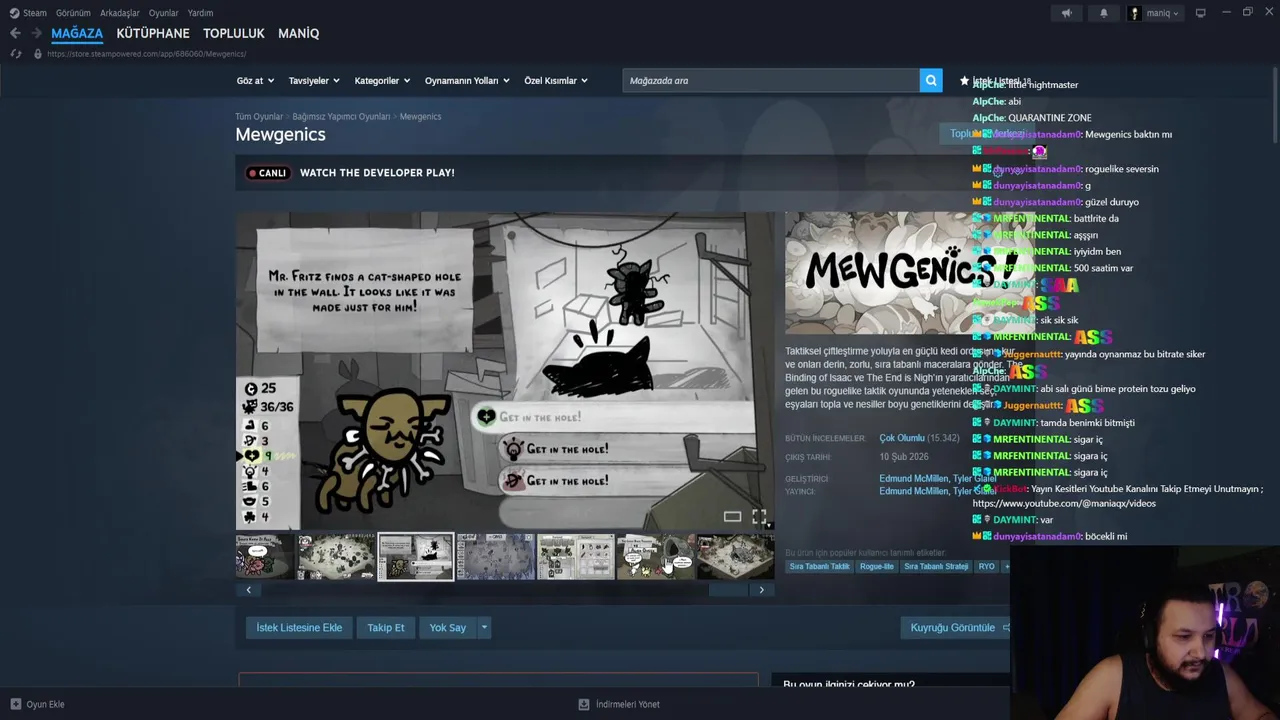This screenshot has width=1280, height=720.
Task: Click the plus button after the RYO tag
Action: [x=1006, y=566]
